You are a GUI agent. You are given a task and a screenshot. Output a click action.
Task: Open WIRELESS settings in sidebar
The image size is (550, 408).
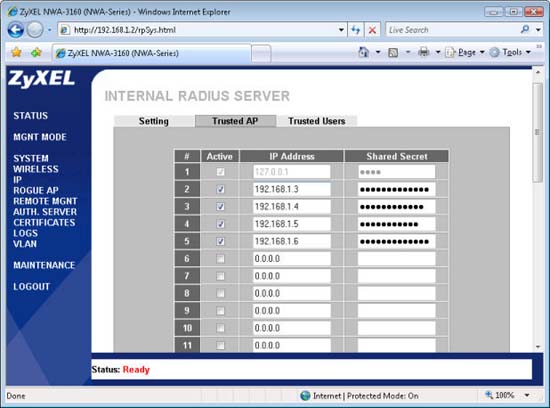click(x=36, y=169)
